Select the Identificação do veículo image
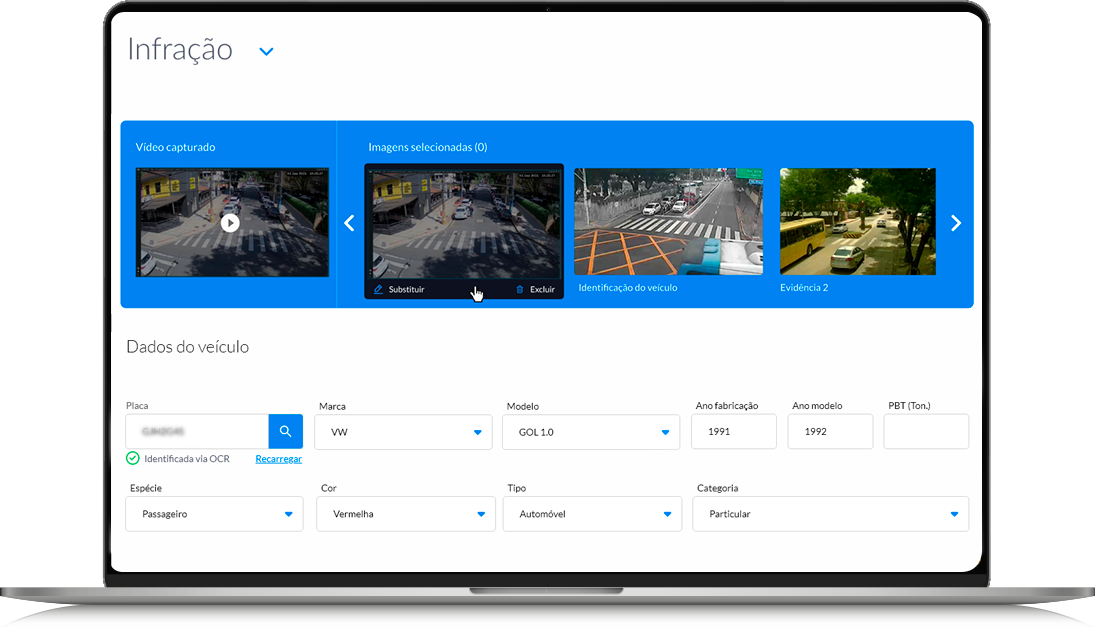 tap(668, 221)
